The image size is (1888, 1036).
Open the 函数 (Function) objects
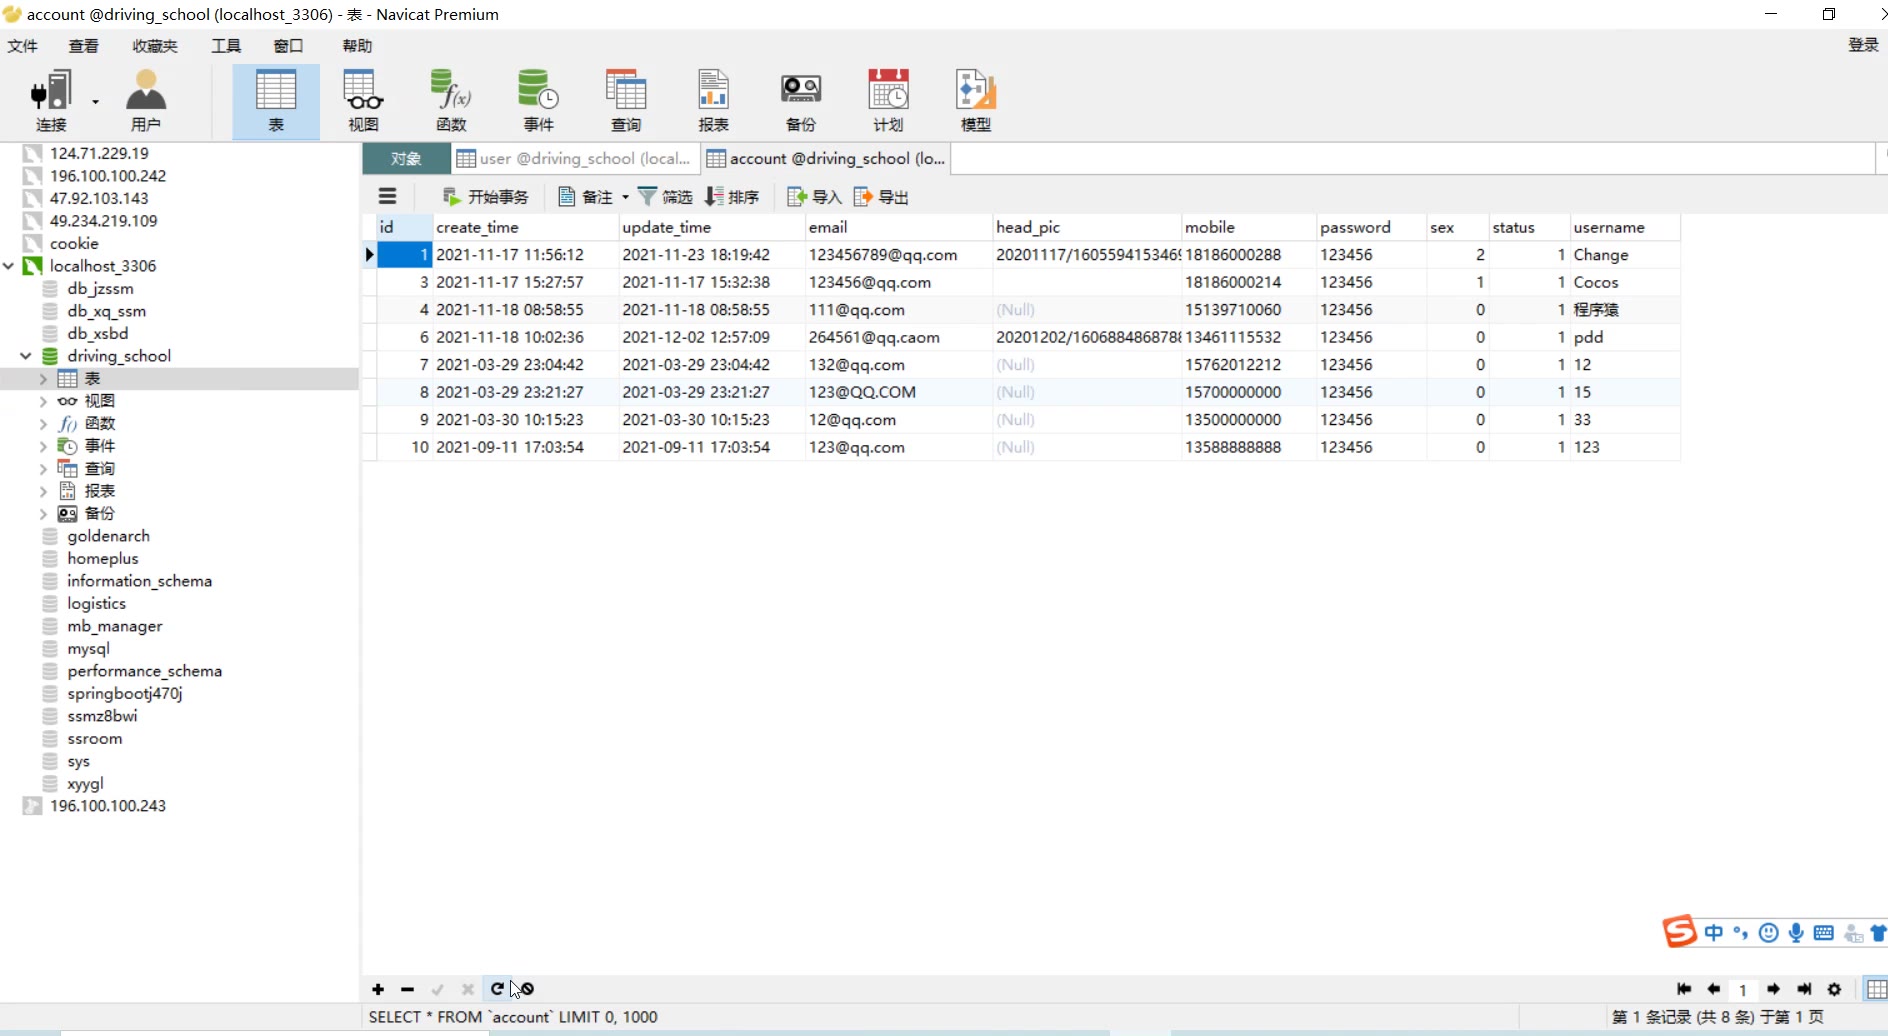pos(451,101)
